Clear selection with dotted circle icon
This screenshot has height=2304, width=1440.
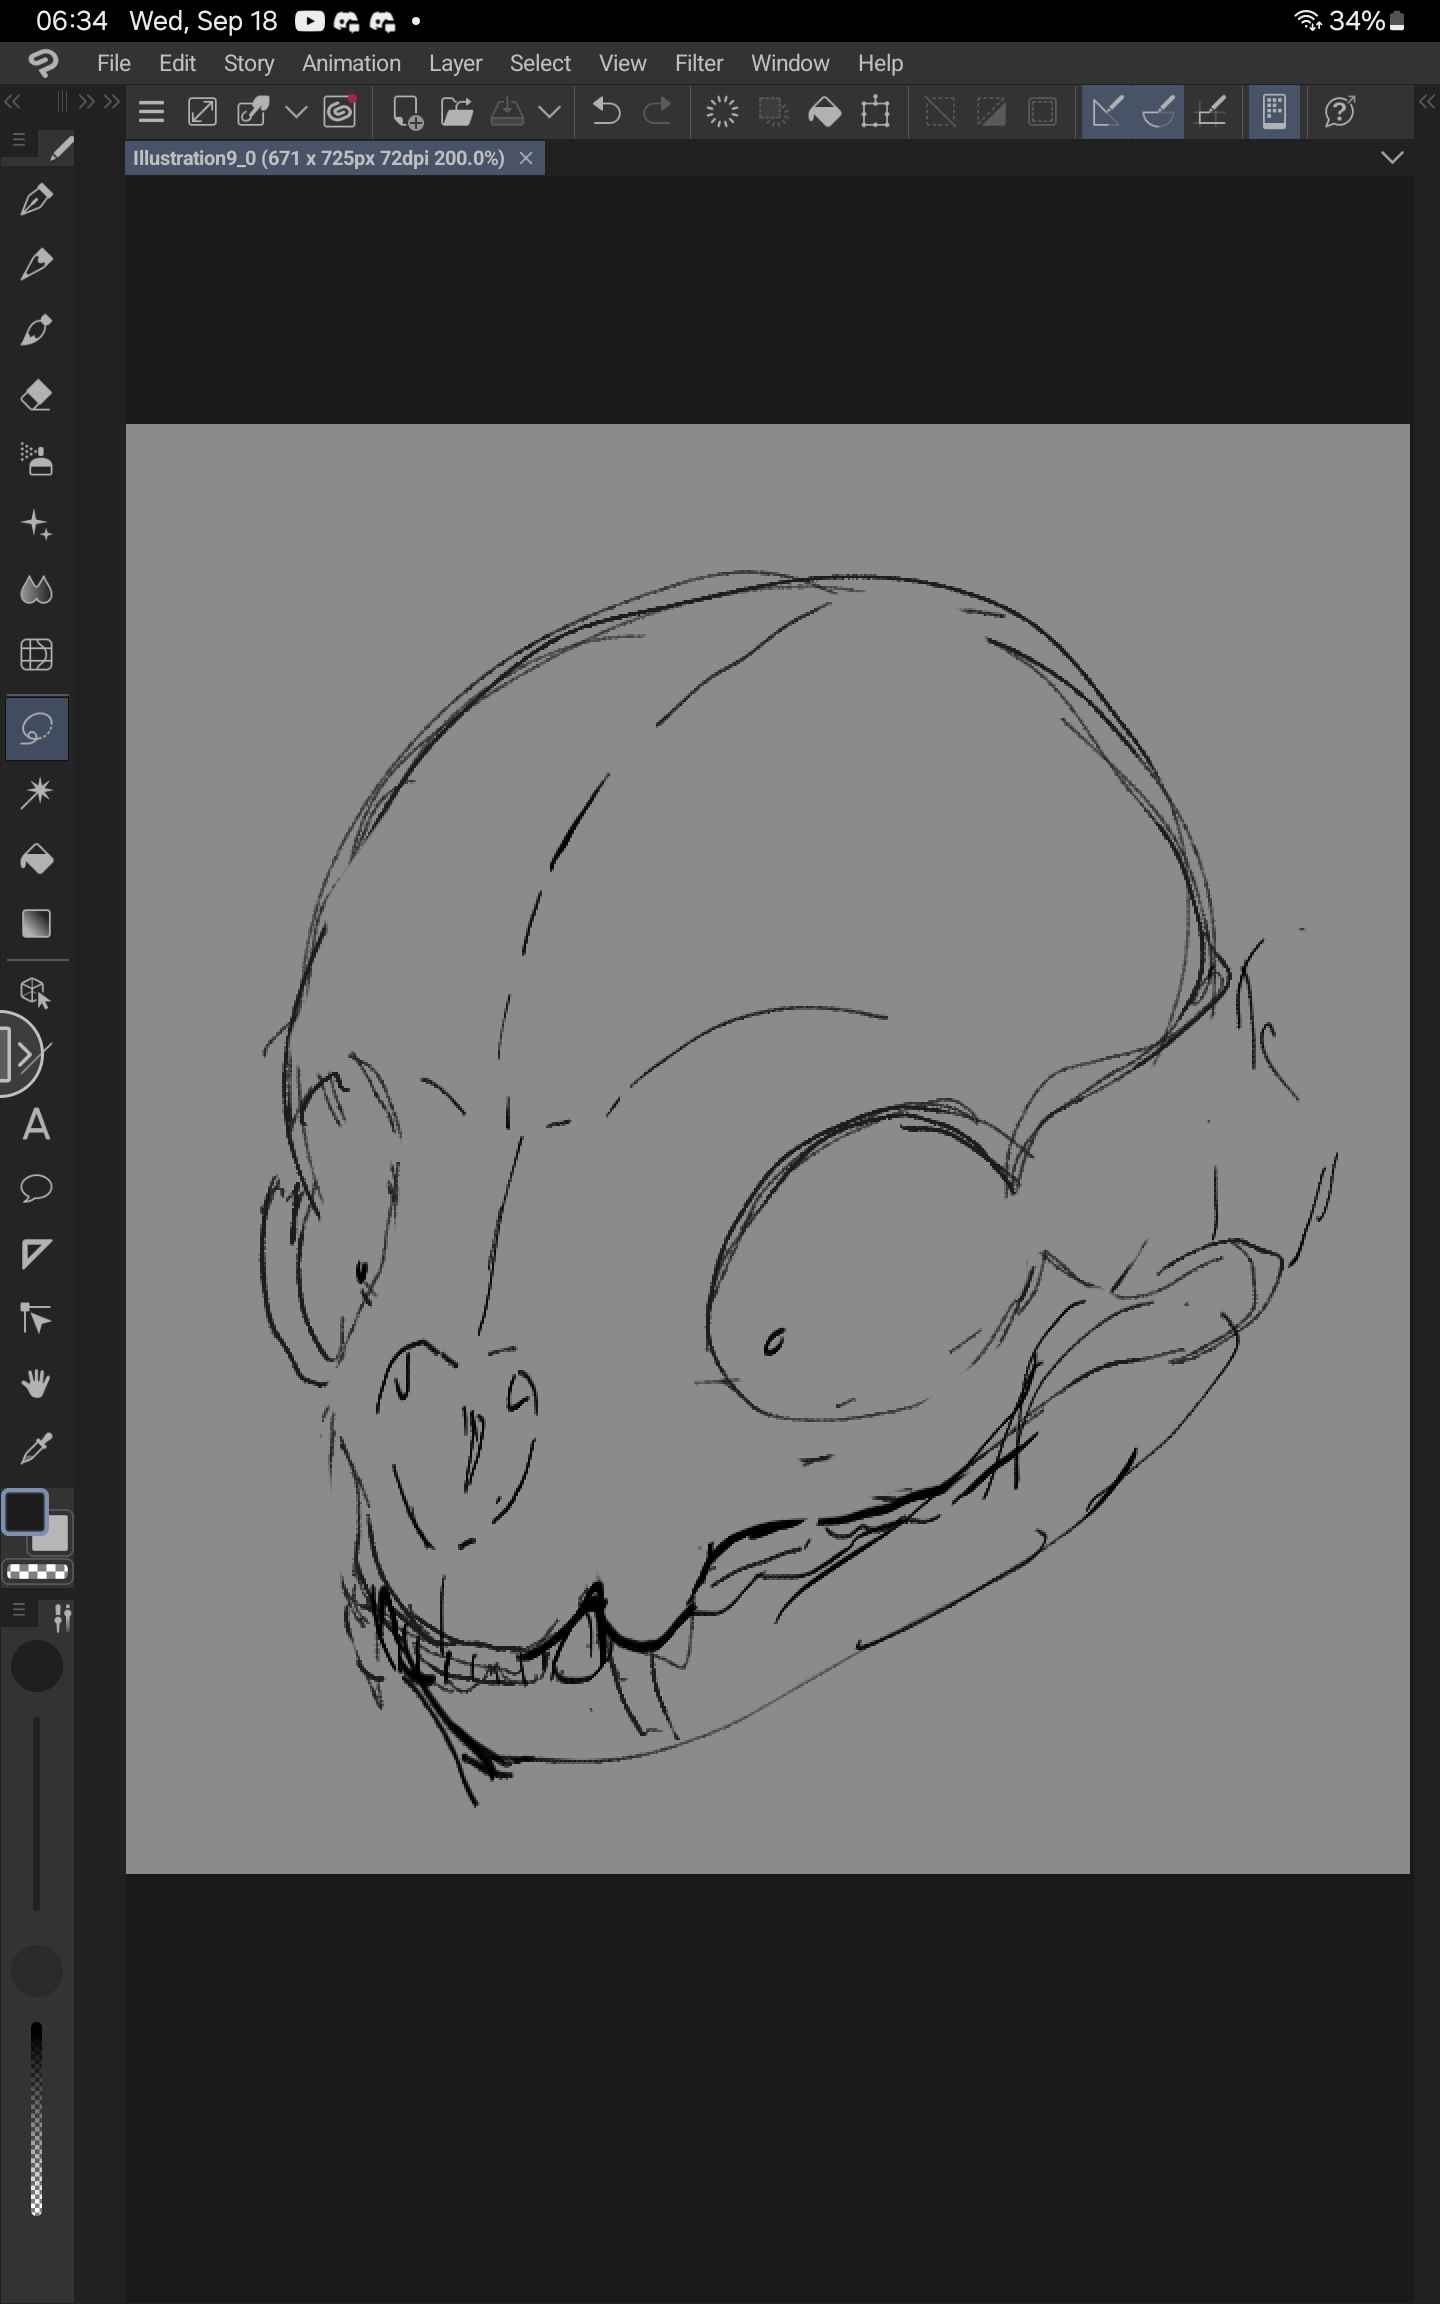click(722, 112)
